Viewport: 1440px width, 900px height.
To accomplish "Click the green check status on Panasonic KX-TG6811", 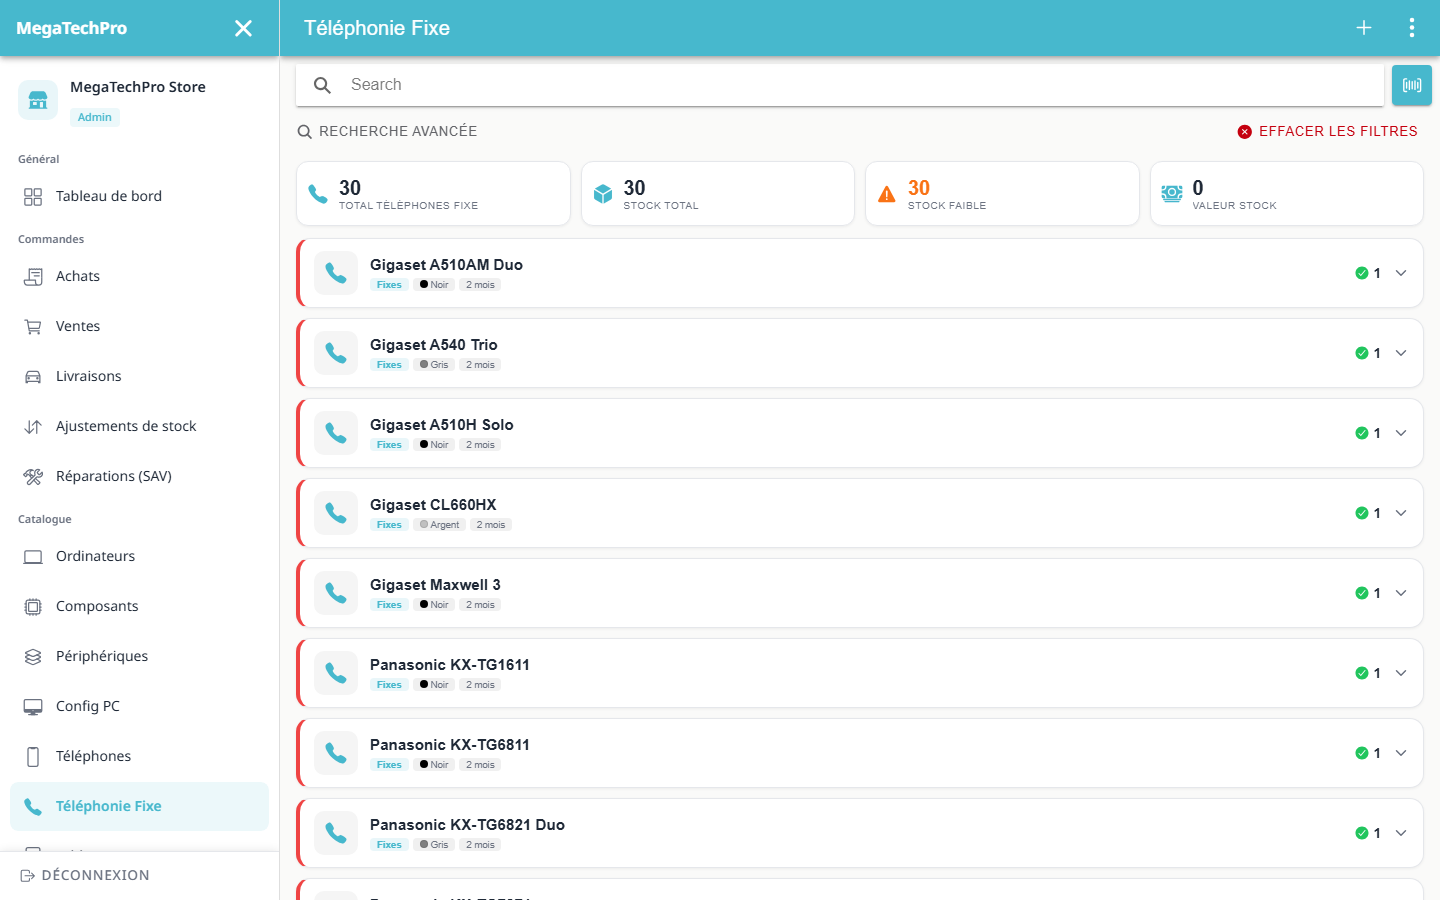I will [x=1362, y=753].
